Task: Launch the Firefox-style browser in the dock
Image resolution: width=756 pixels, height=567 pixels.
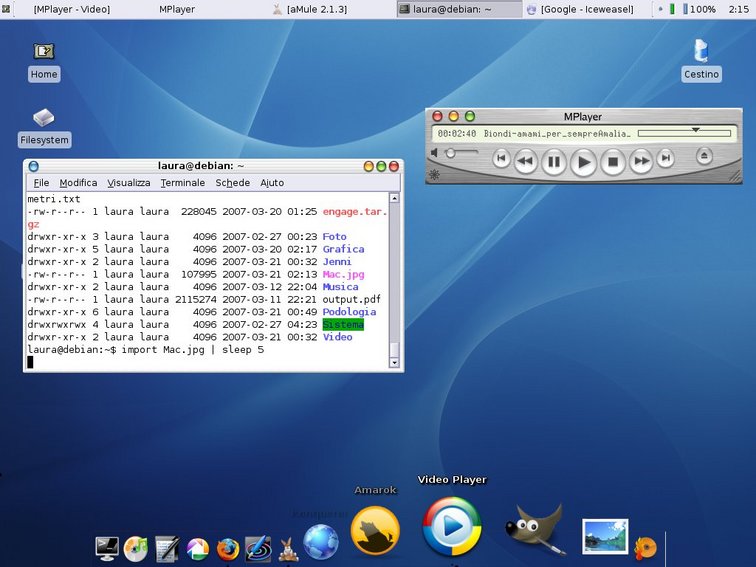Action: 228,549
